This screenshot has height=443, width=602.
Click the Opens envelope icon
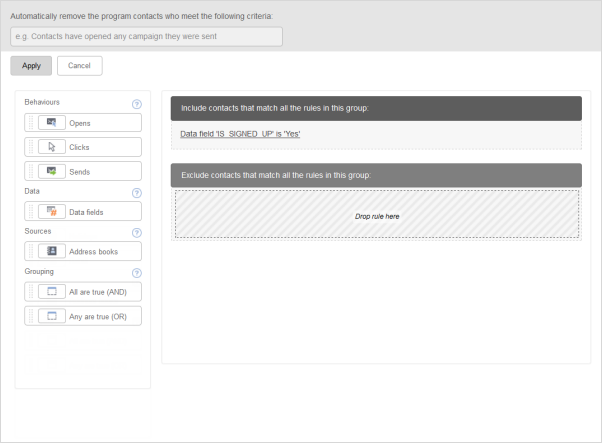(51, 122)
